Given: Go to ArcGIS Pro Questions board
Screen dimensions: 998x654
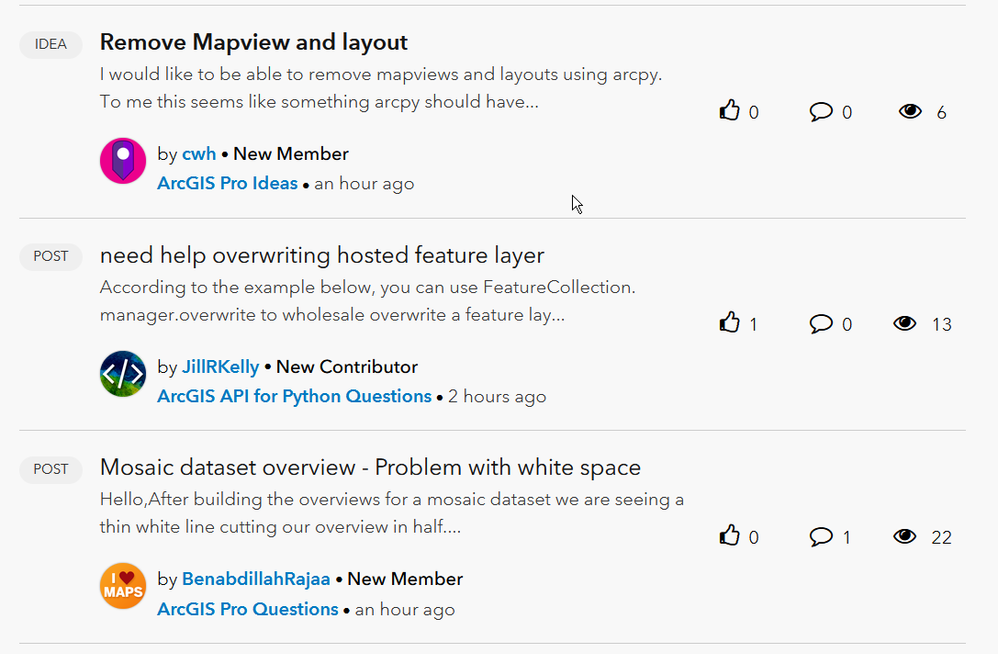Looking at the screenshot, I should point(248,609).
